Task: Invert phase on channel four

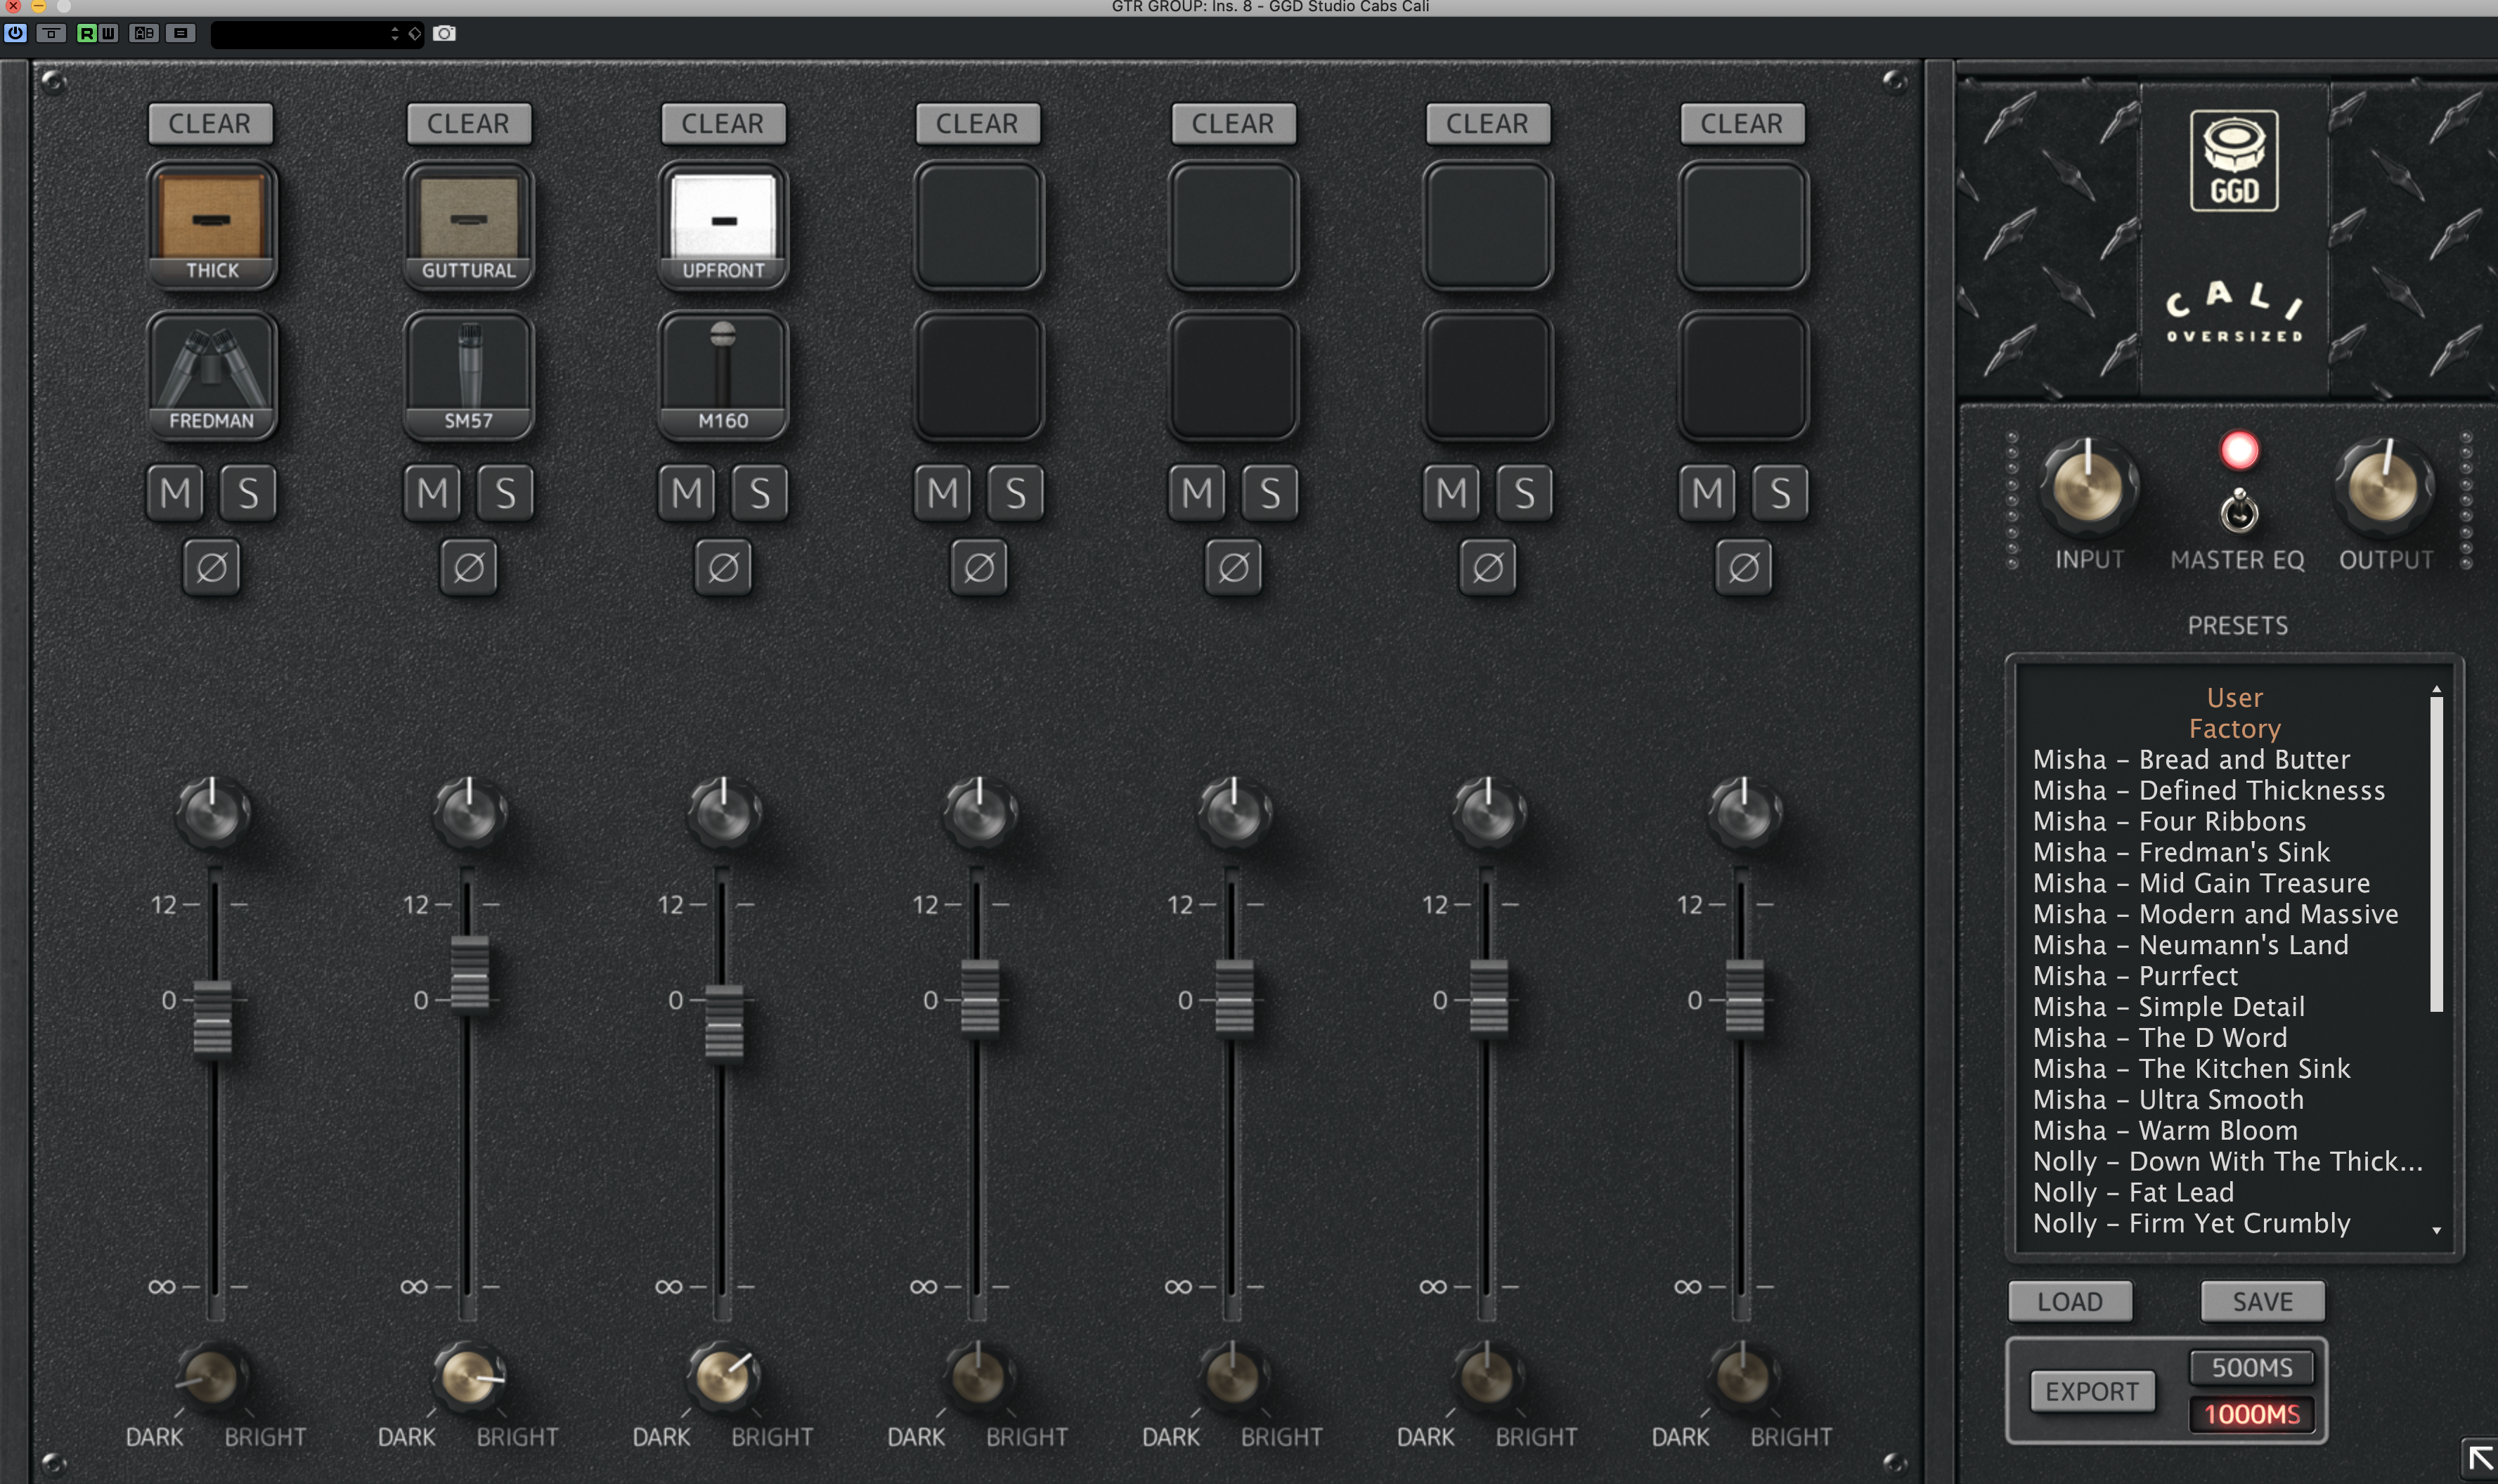Action: pos(979,567)
